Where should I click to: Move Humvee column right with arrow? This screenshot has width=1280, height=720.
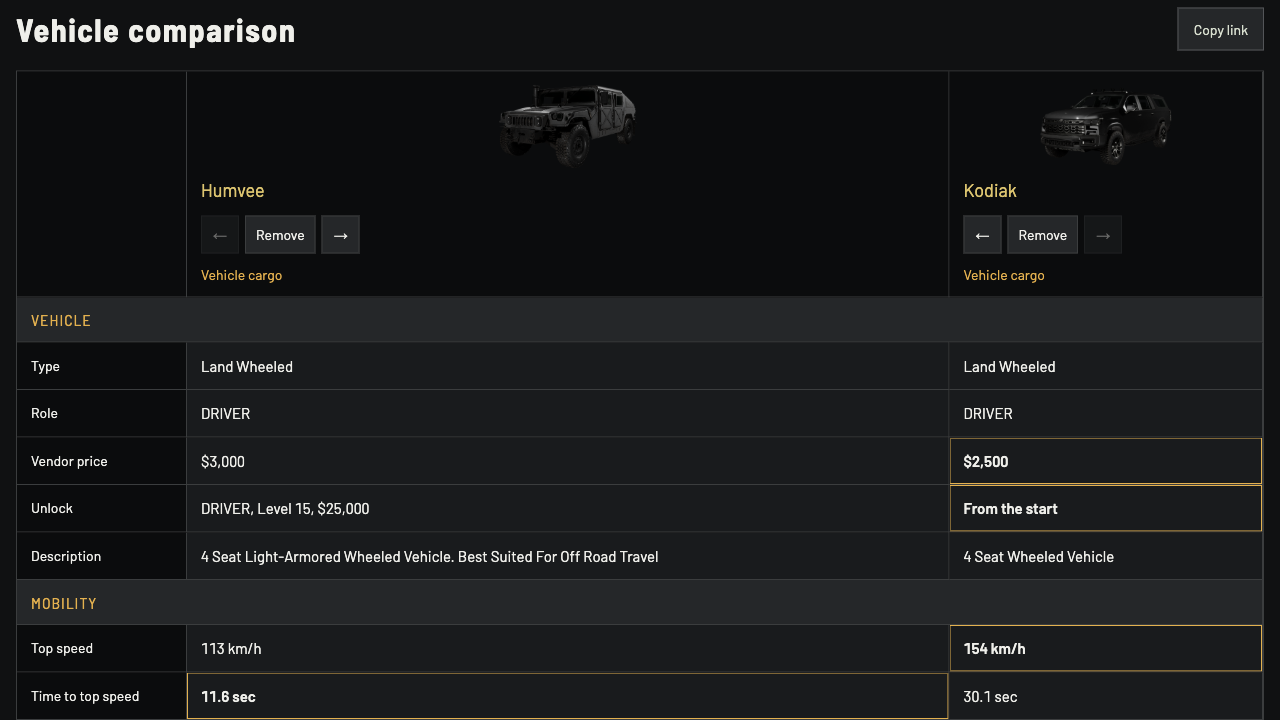[340, 235]
